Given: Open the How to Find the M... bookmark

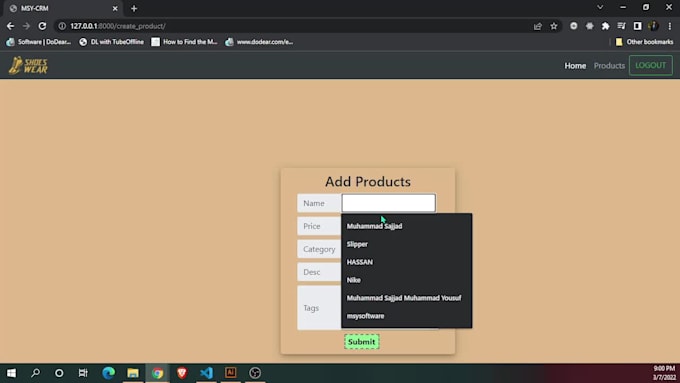Looking at the screenshot, I should [184, 42].
